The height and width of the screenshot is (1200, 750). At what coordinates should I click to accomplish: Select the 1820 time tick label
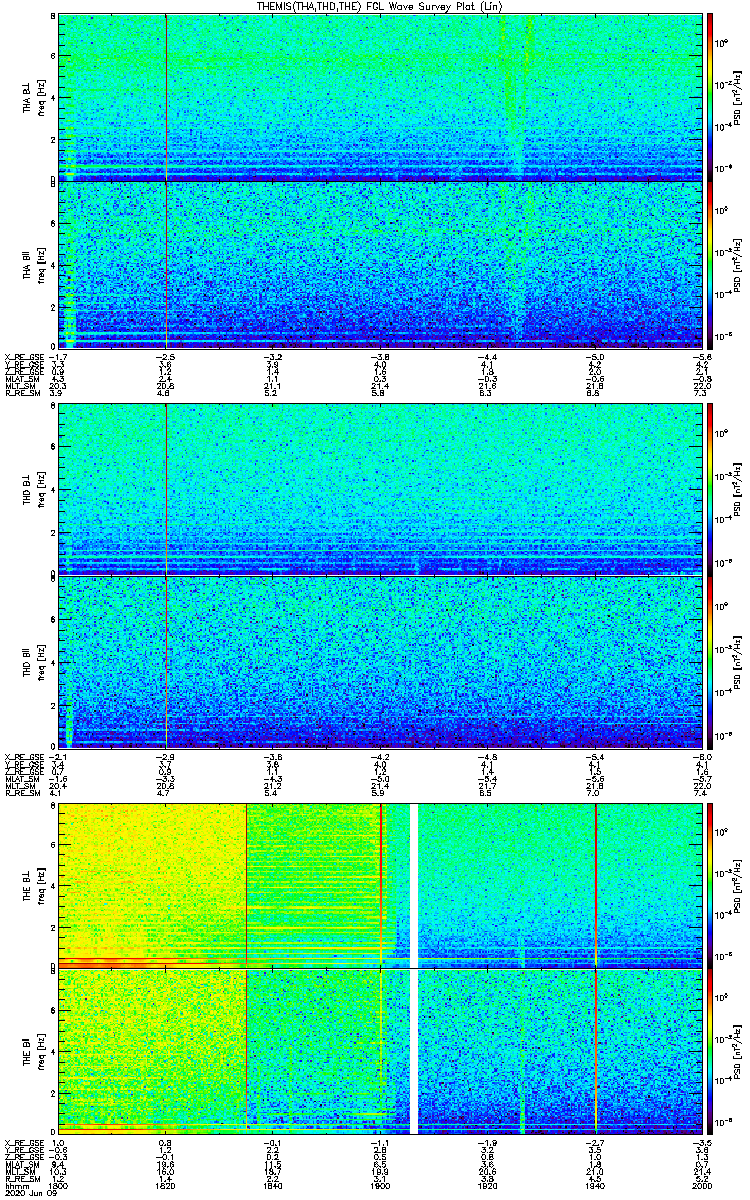165,1184
